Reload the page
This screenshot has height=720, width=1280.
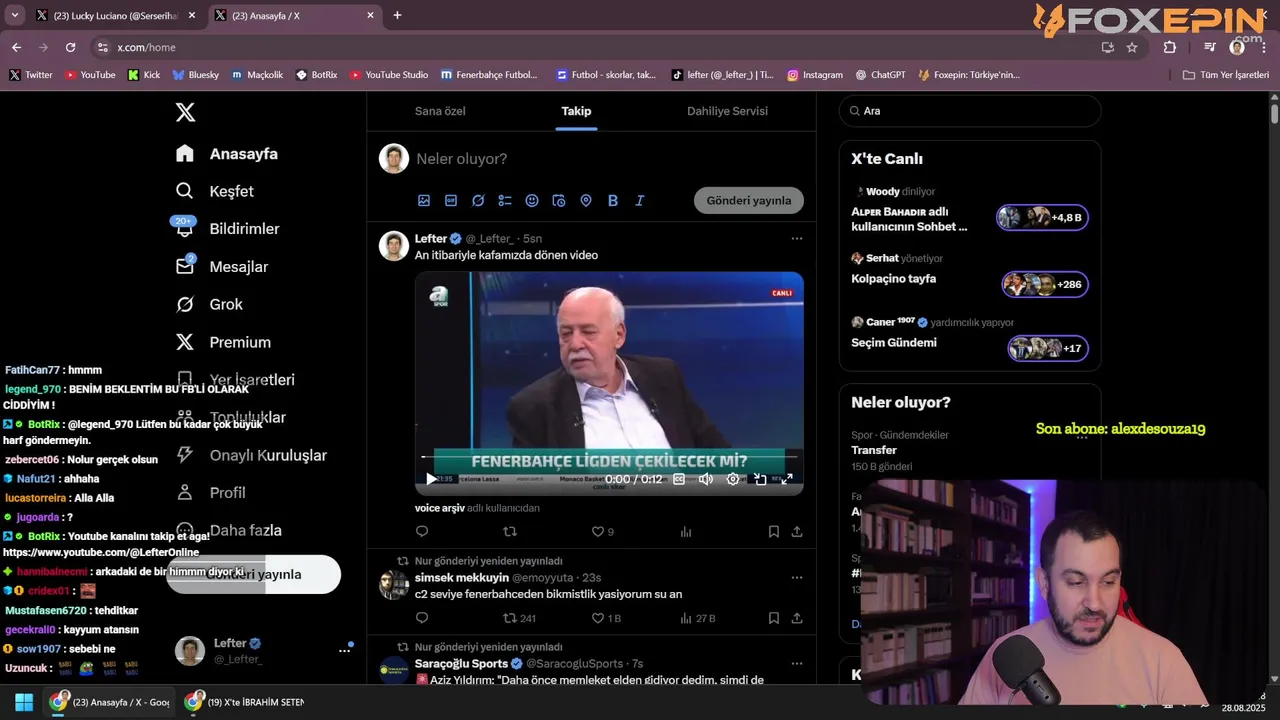[x=70, y=47]
